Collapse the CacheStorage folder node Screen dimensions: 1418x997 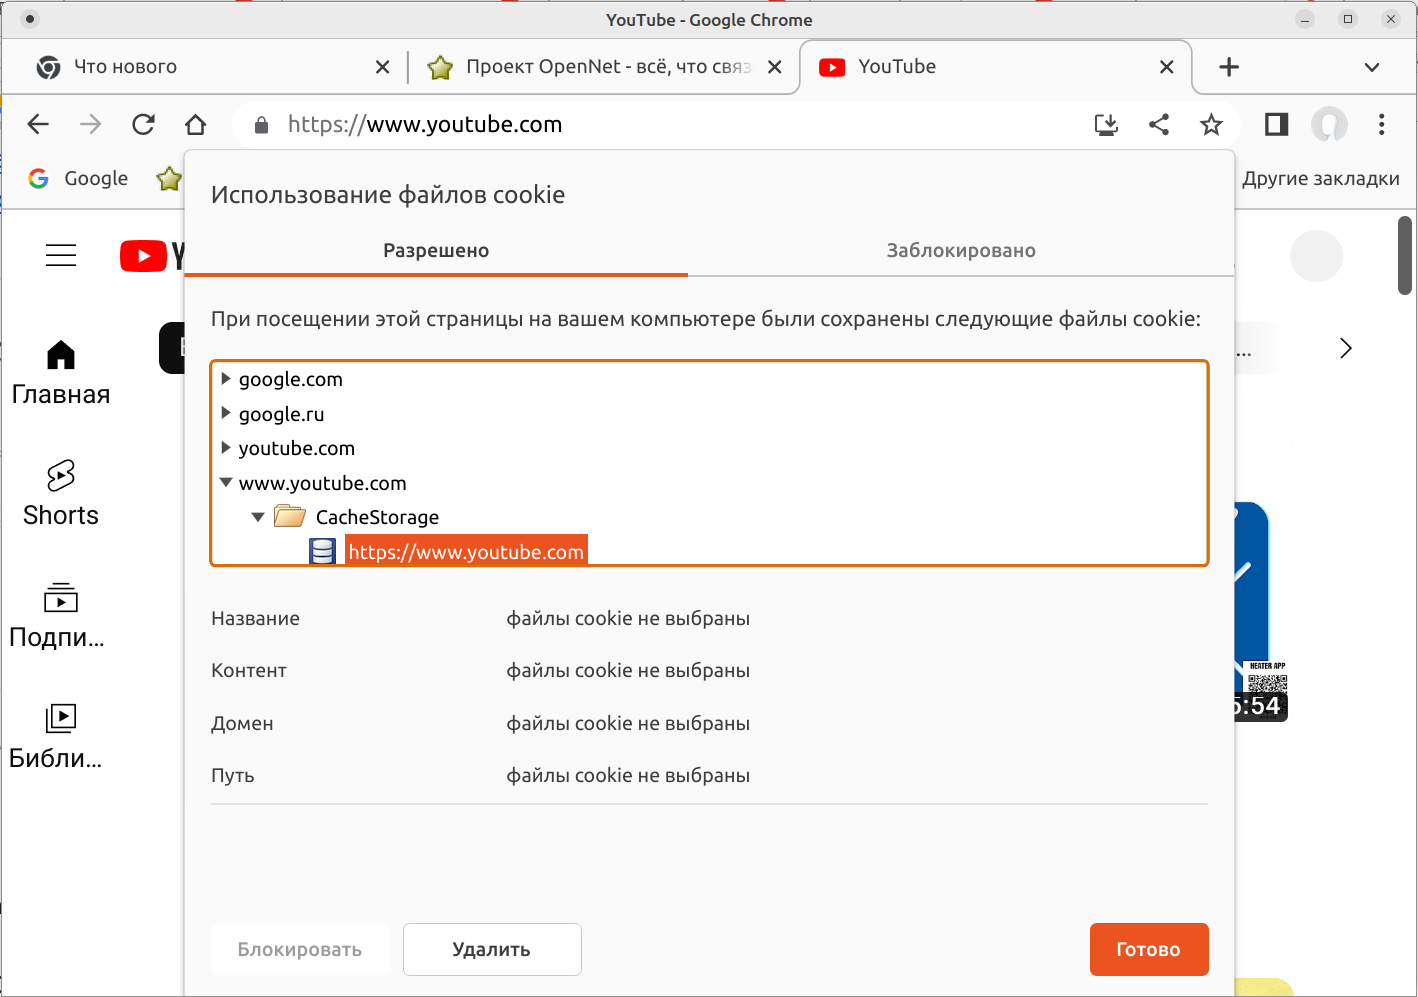click(258, 517)
